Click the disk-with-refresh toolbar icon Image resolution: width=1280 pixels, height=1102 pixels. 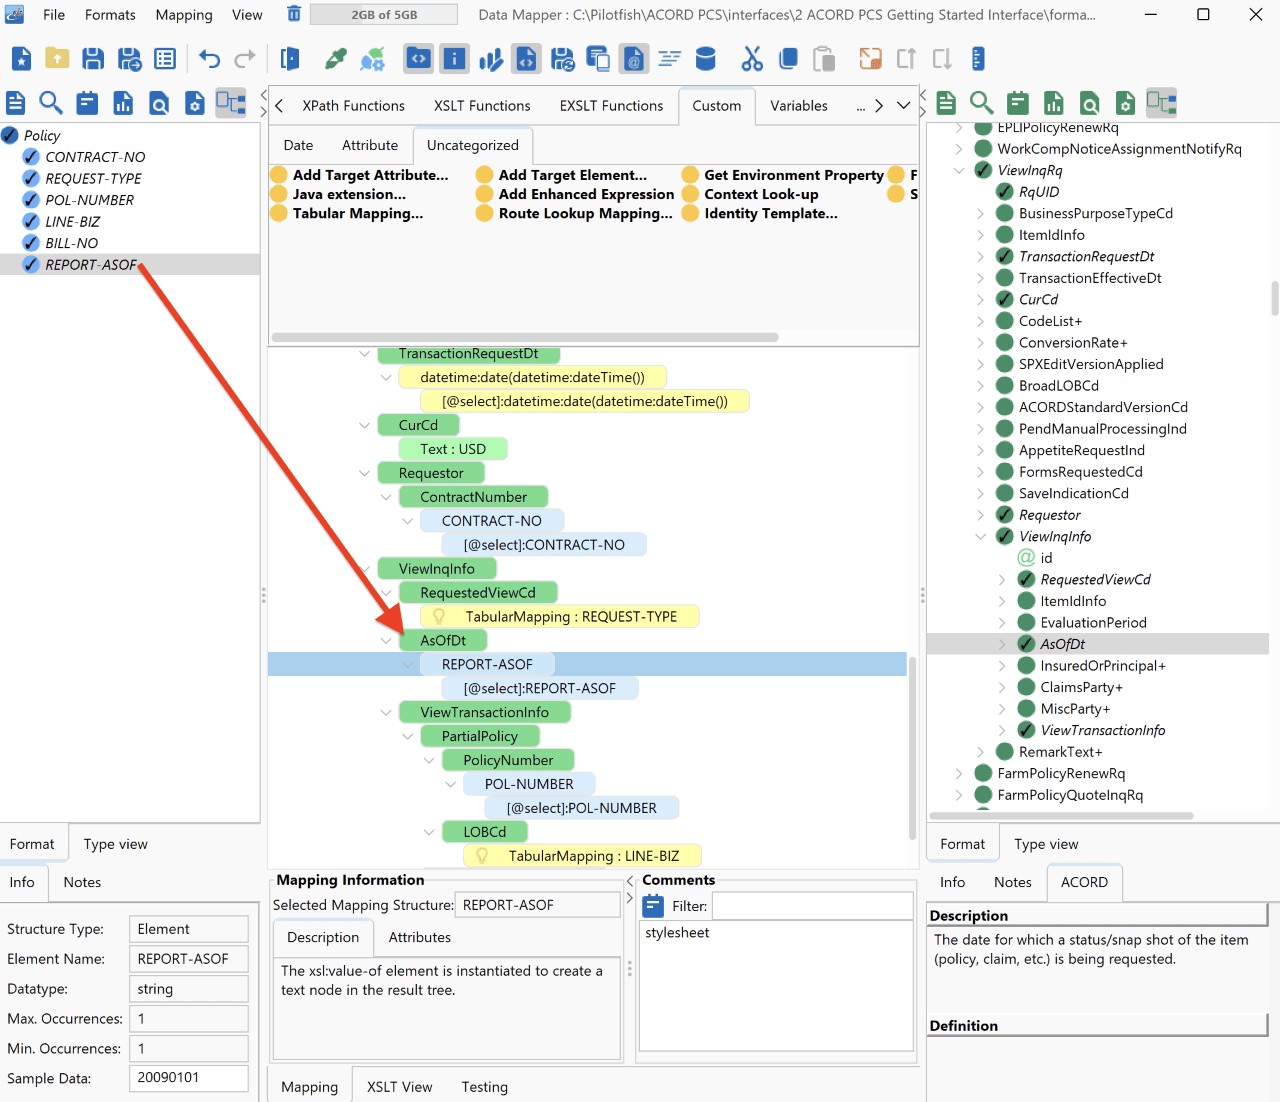click(562, 59)
